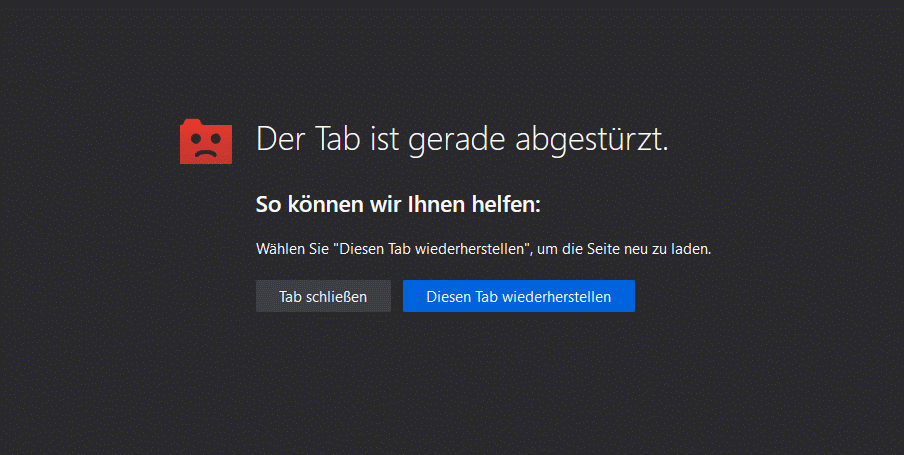Click the red sad-face crashed tab icon
The image size is (904, 455).
tap(206, 141)
